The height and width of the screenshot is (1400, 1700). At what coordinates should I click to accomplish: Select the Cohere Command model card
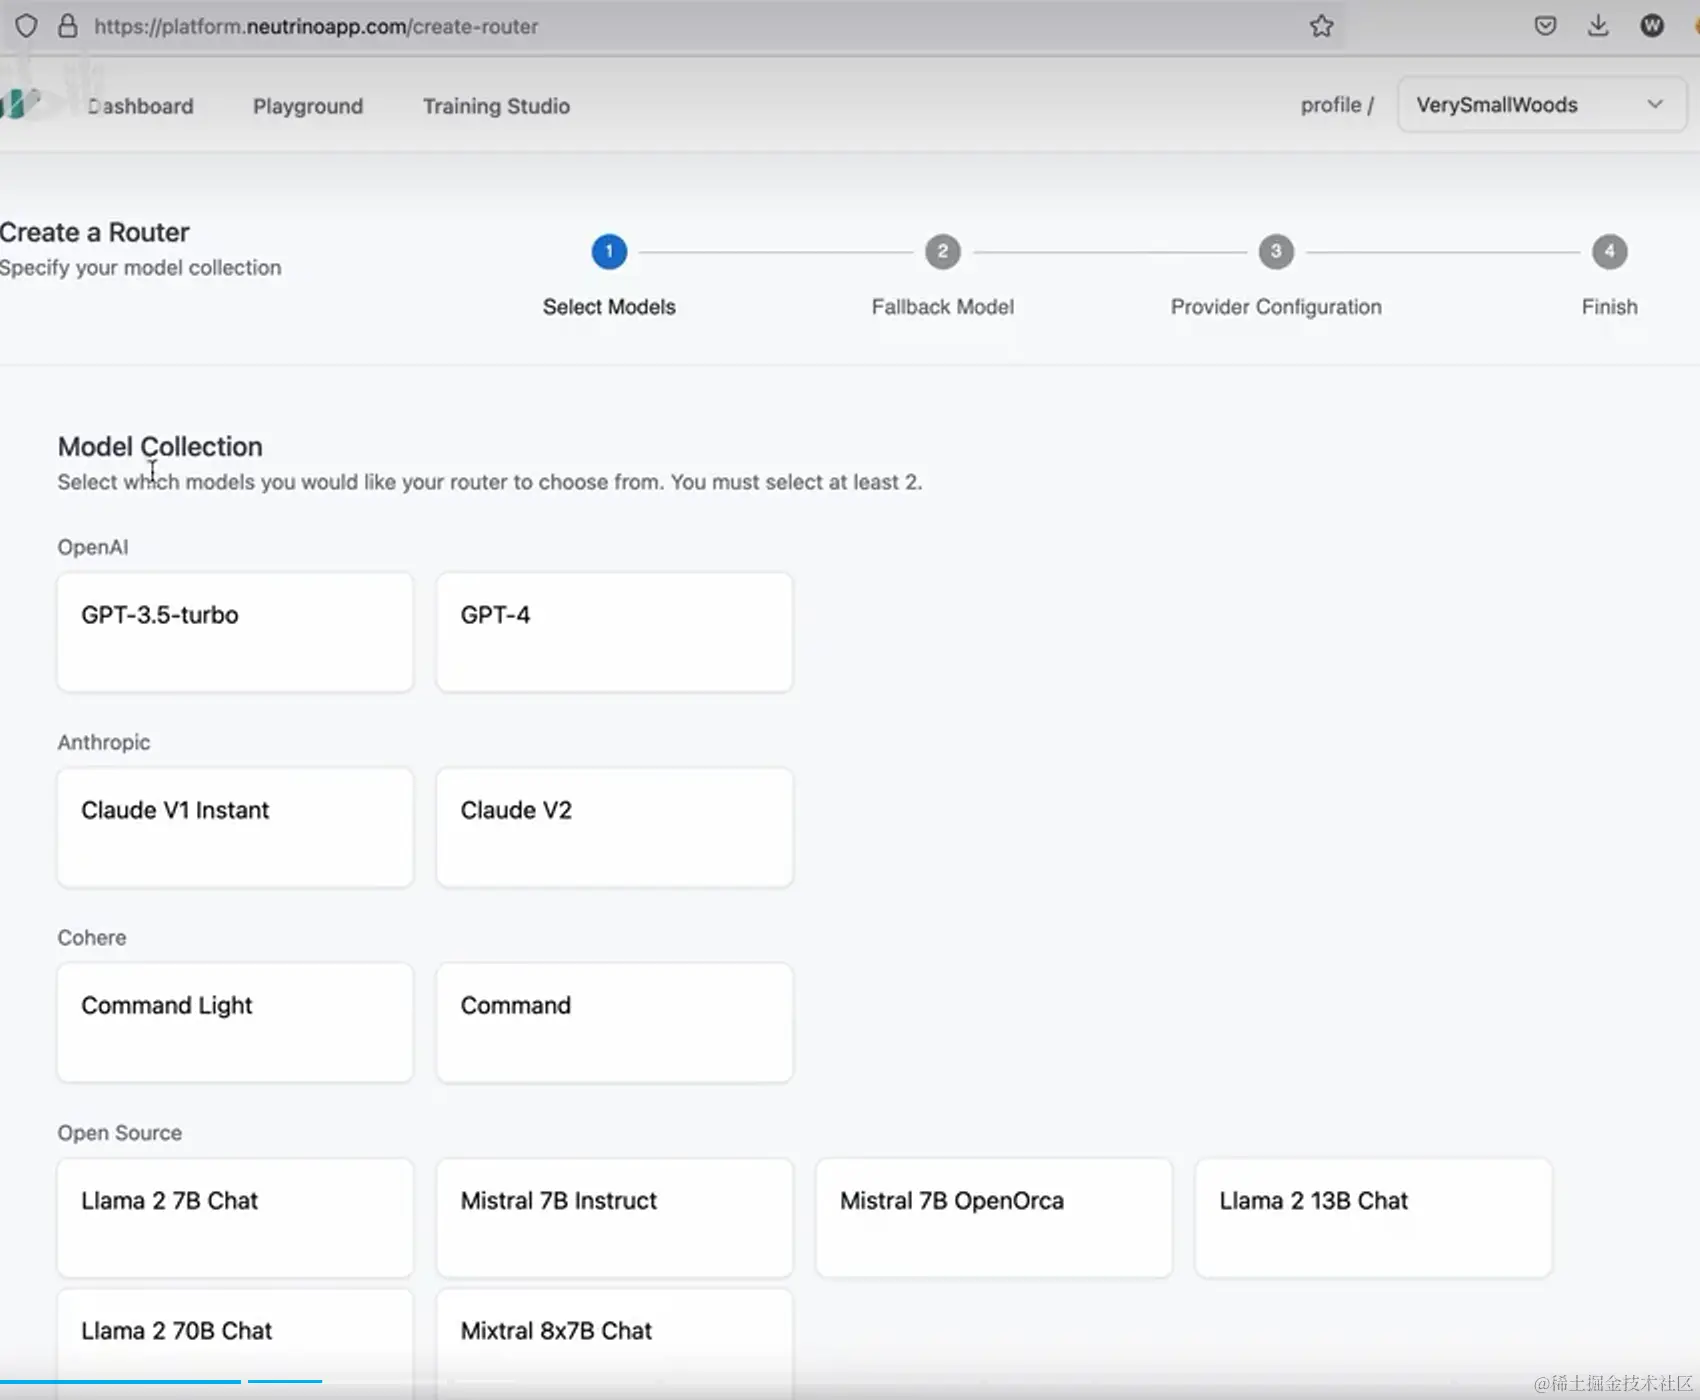click(x=615, y=1022)
